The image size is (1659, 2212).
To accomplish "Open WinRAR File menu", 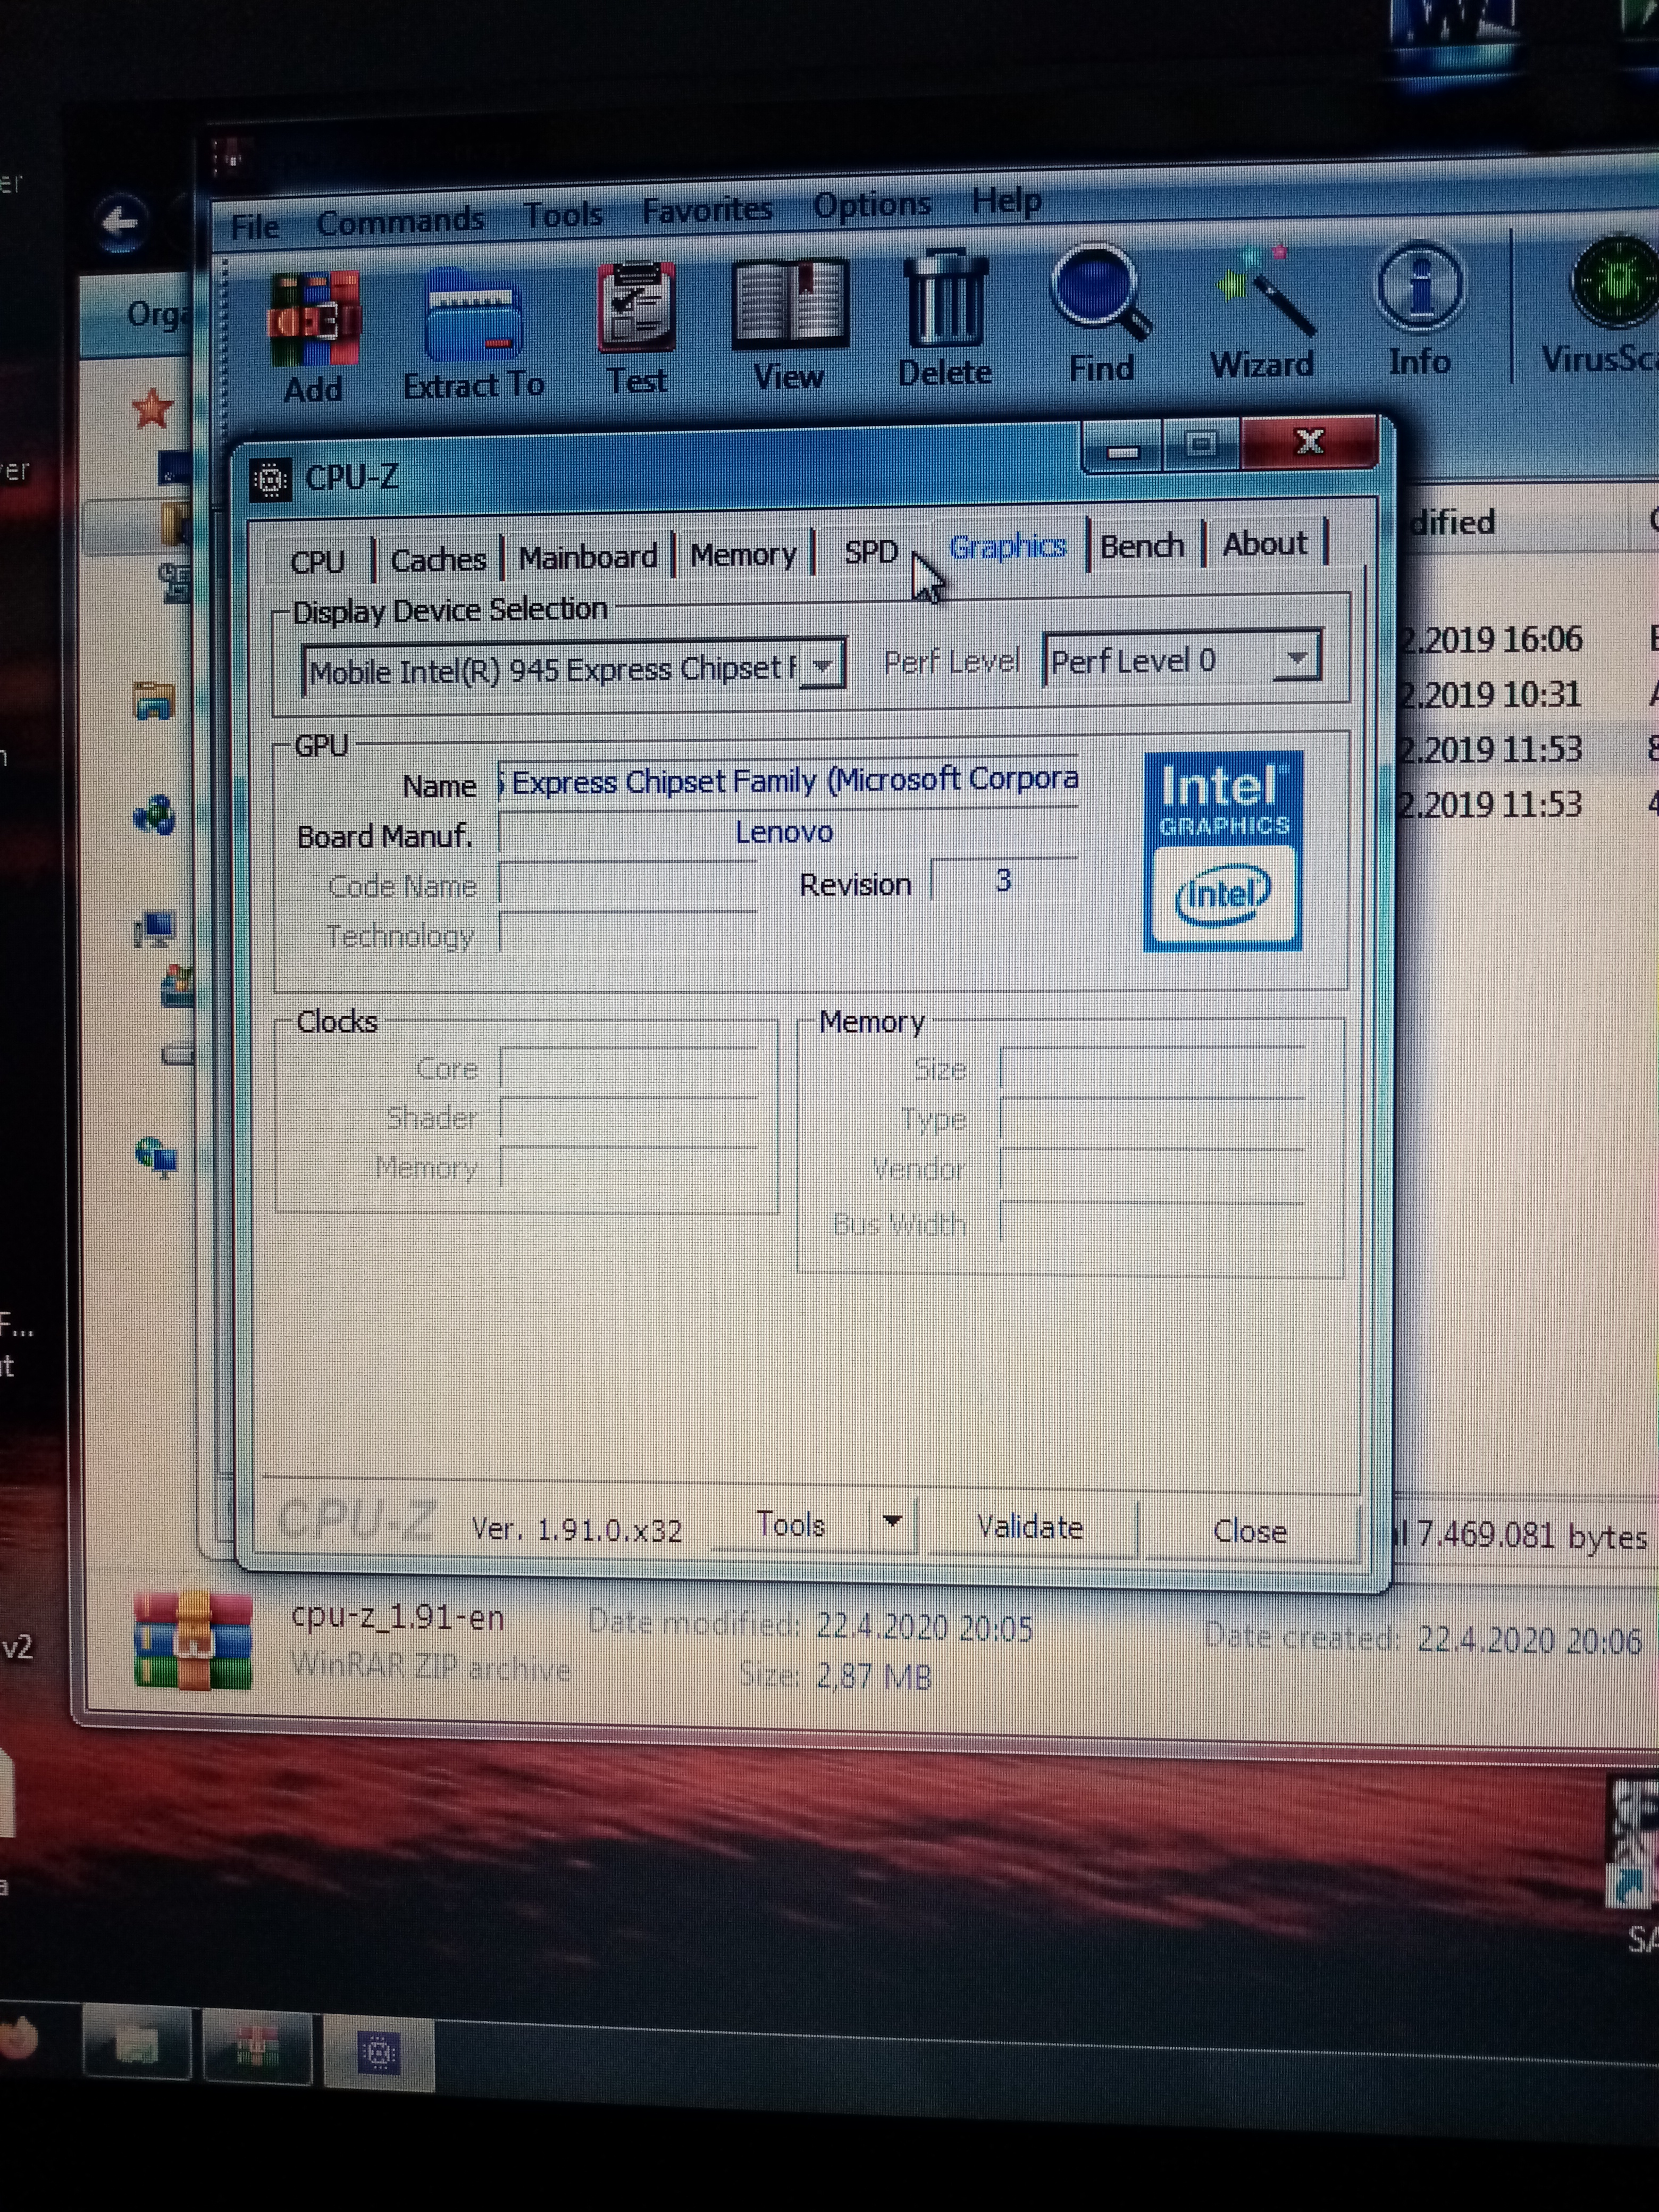I will coord(255,227).
